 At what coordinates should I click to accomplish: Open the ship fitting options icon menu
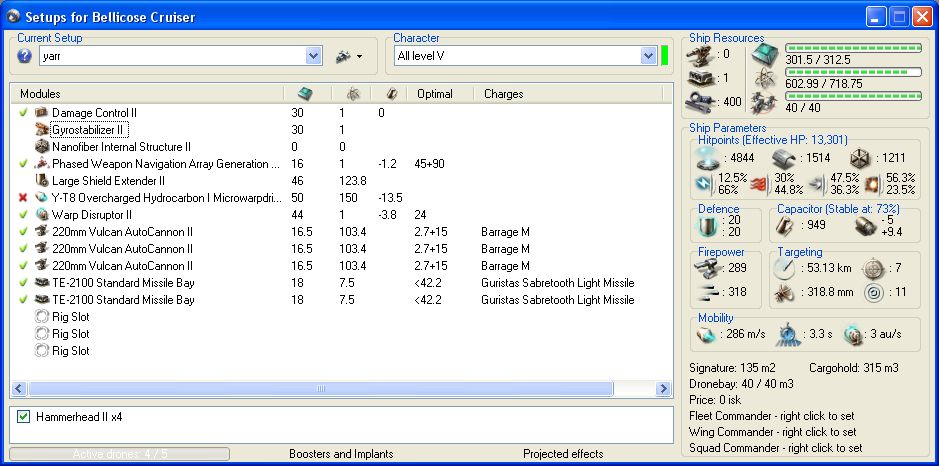(348, 56)
